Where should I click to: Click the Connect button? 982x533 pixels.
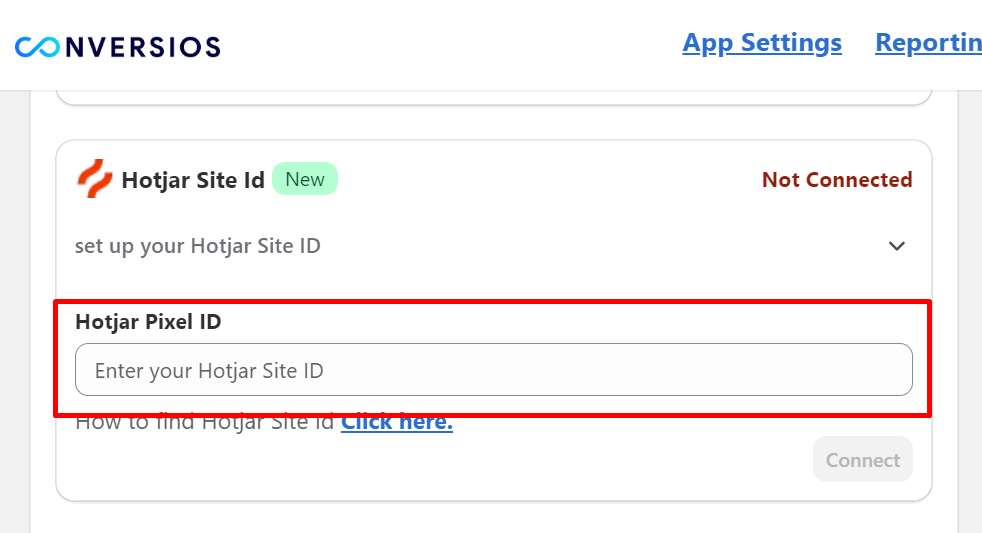[862, 460]
